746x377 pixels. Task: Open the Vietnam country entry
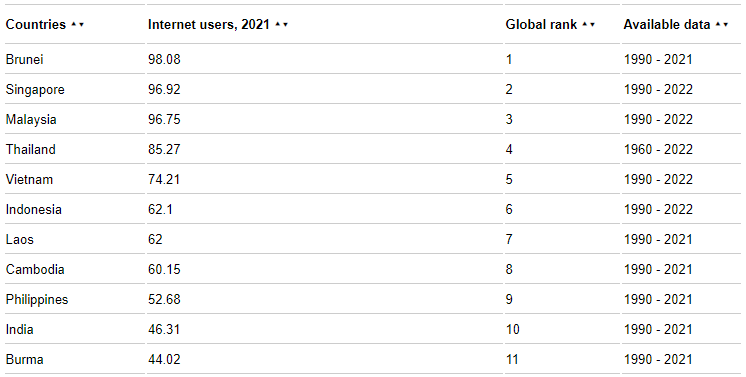29,179
